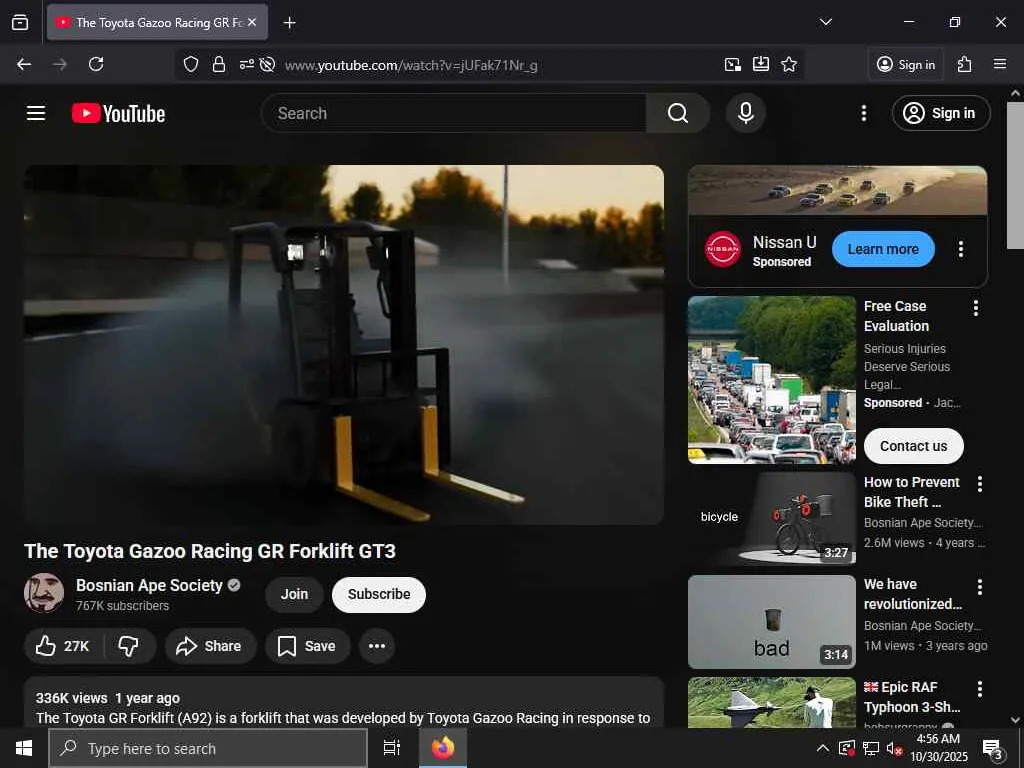Like the video with thumbs up
This screenshot has height=768, width=1024.
63,646
